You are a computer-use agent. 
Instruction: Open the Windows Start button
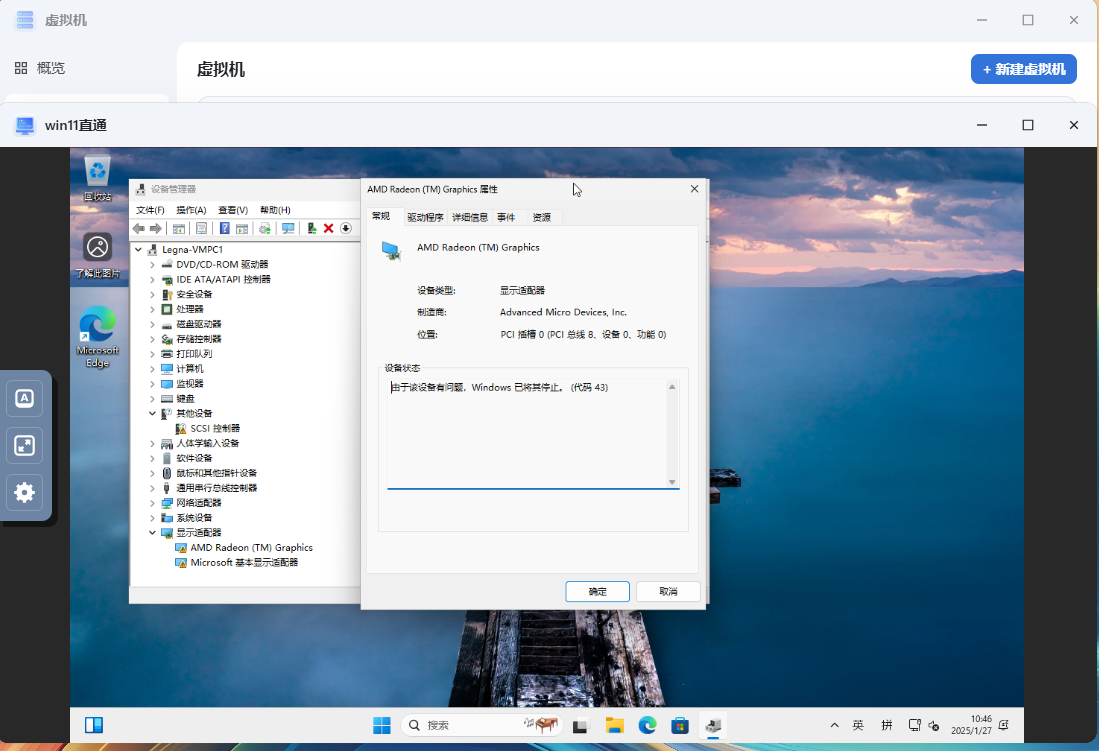tap(382, 725)
